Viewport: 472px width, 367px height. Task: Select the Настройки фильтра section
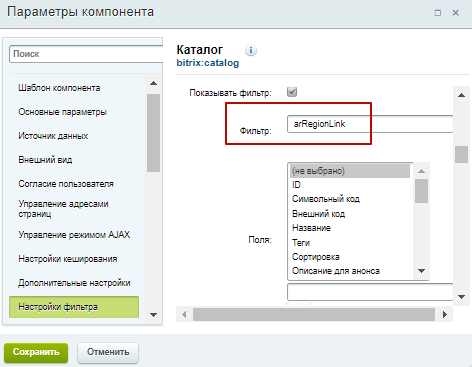pyautogui.click(x=74, y=307)
